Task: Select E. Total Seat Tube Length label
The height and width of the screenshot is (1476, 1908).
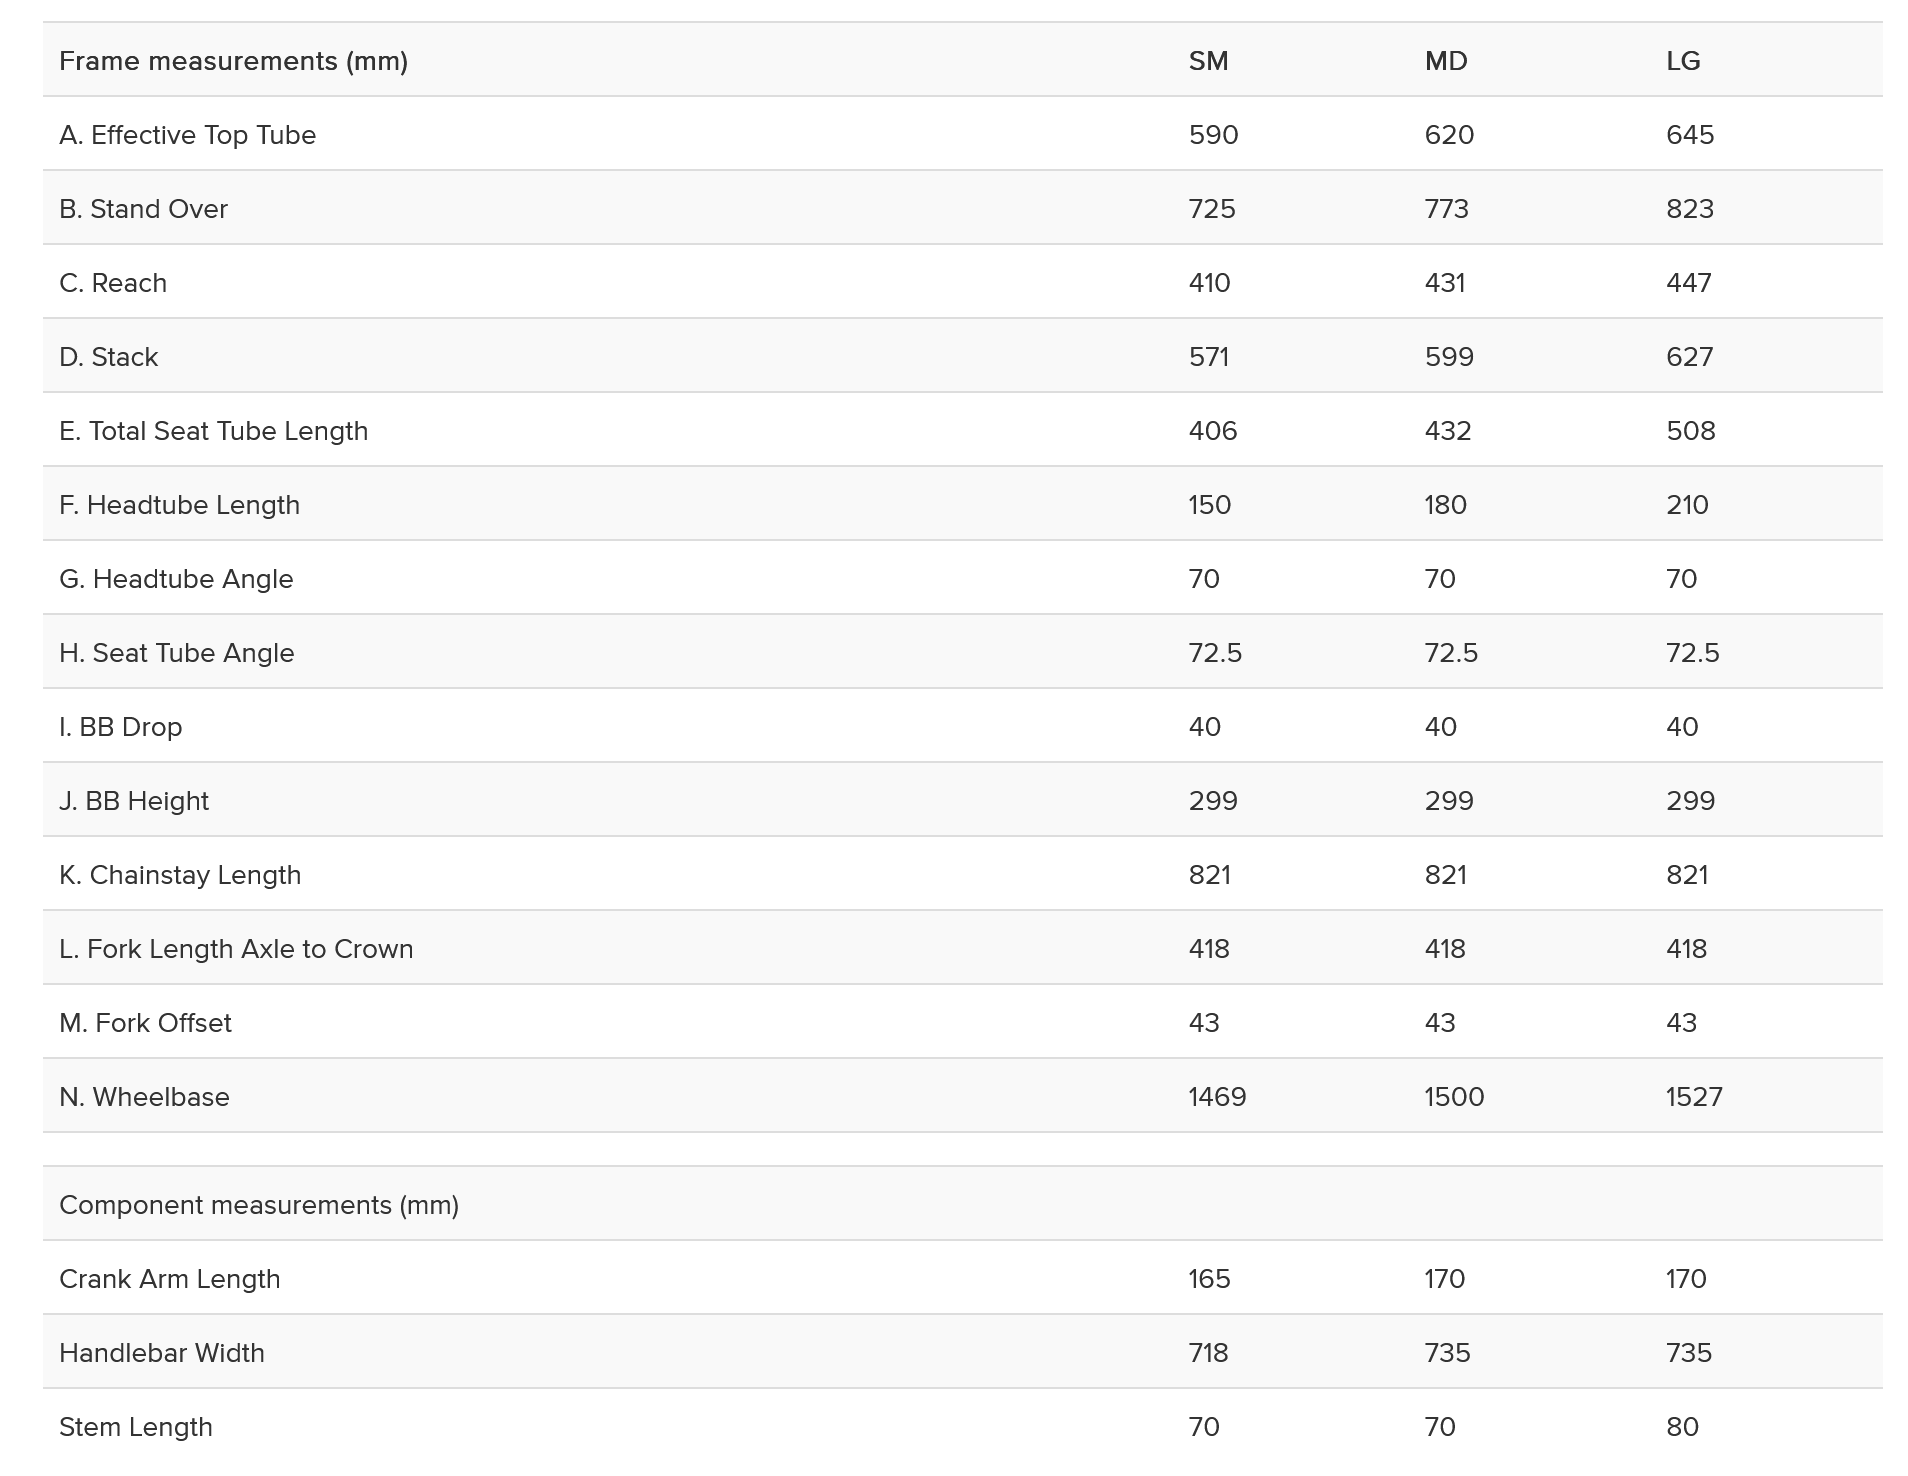Action: pyautogui.click(x=213, y=431)
